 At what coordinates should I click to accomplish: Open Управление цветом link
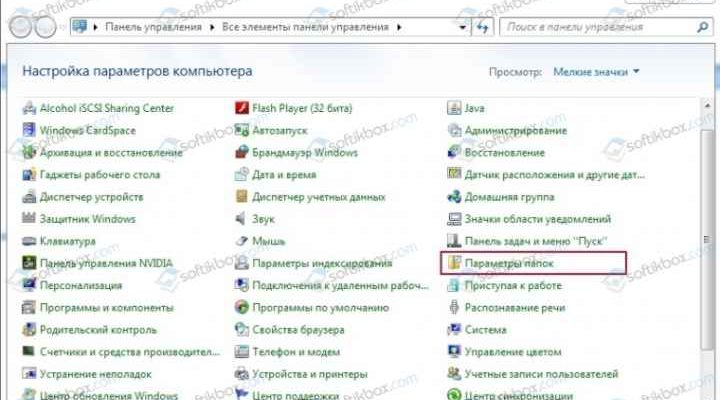[x=513, y=352]
